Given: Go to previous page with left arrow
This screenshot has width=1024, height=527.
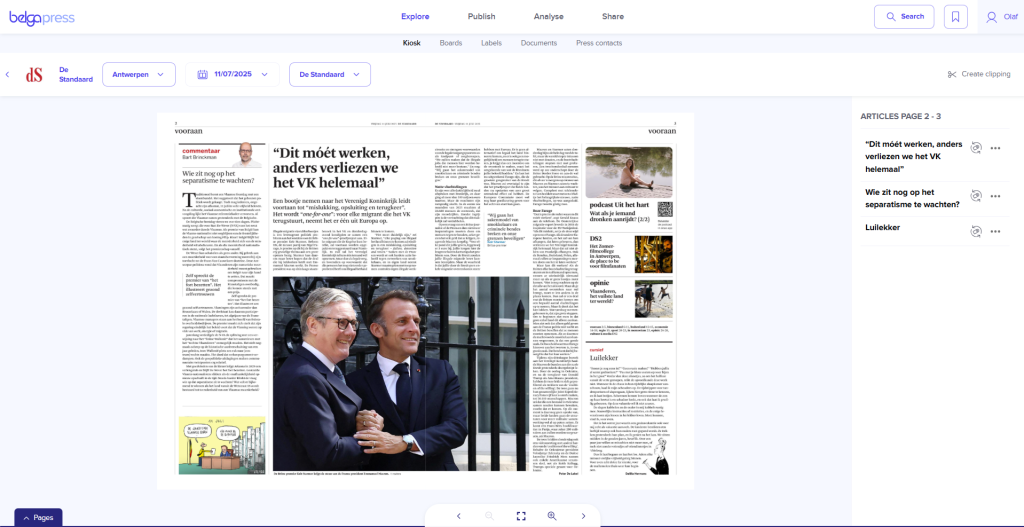Looking at the screenshot, I should click(x=458, y=515).
